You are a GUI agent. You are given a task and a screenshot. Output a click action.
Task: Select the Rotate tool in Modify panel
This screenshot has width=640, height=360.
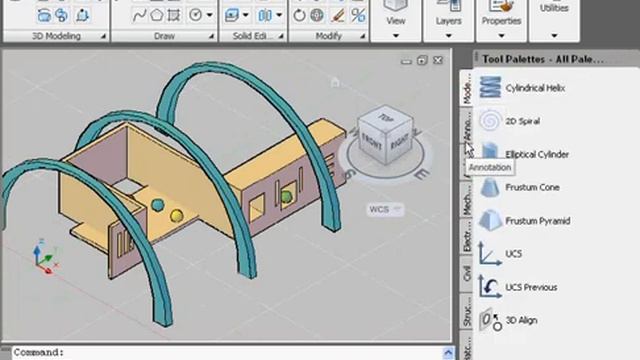(x=299, y=16)
